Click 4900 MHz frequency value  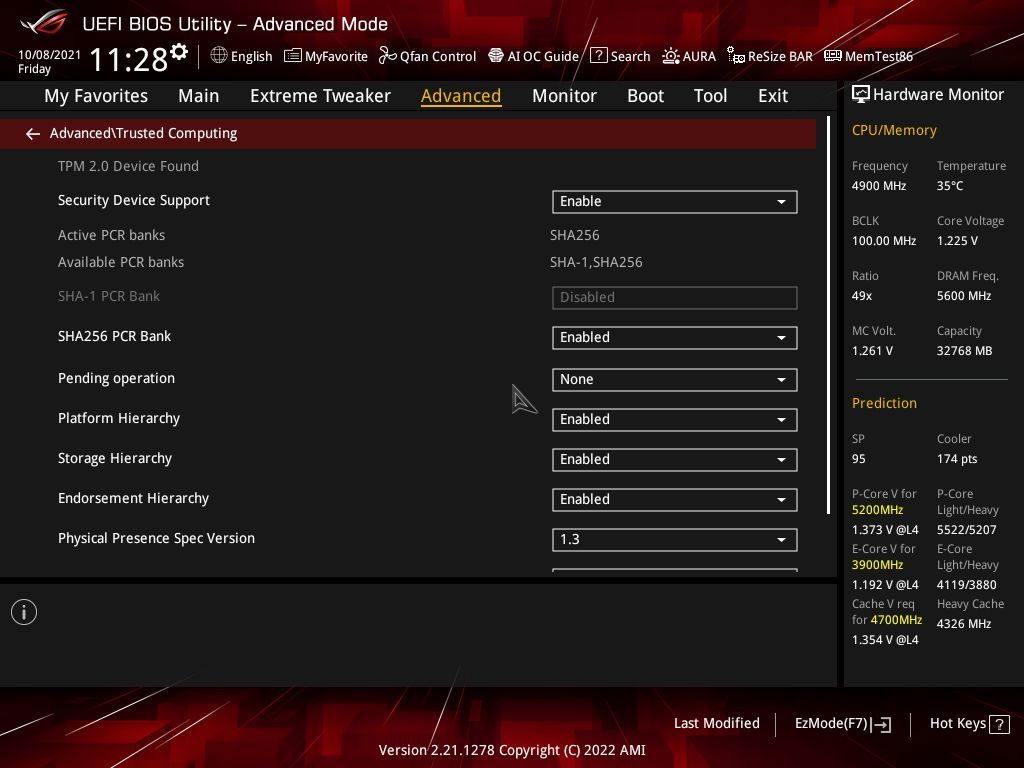879,186
